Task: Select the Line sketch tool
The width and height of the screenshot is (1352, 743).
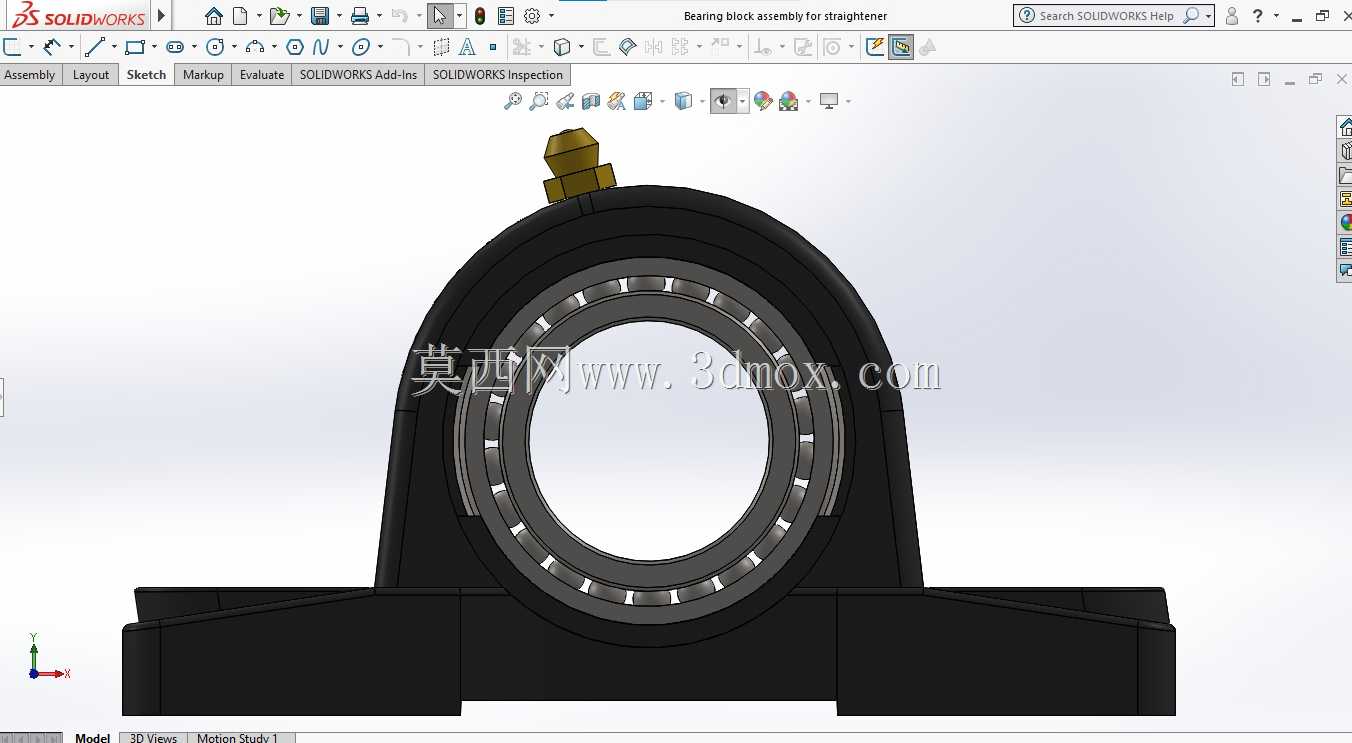Action: [95, 47]
